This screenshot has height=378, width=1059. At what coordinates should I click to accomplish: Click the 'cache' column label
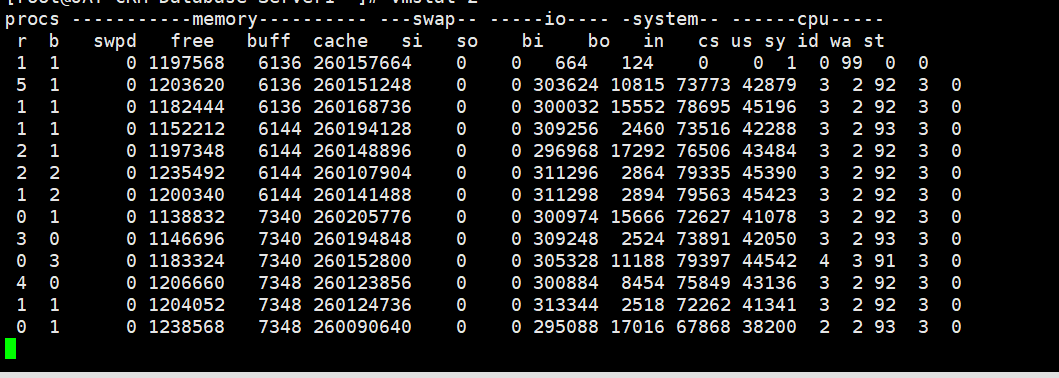340,42
